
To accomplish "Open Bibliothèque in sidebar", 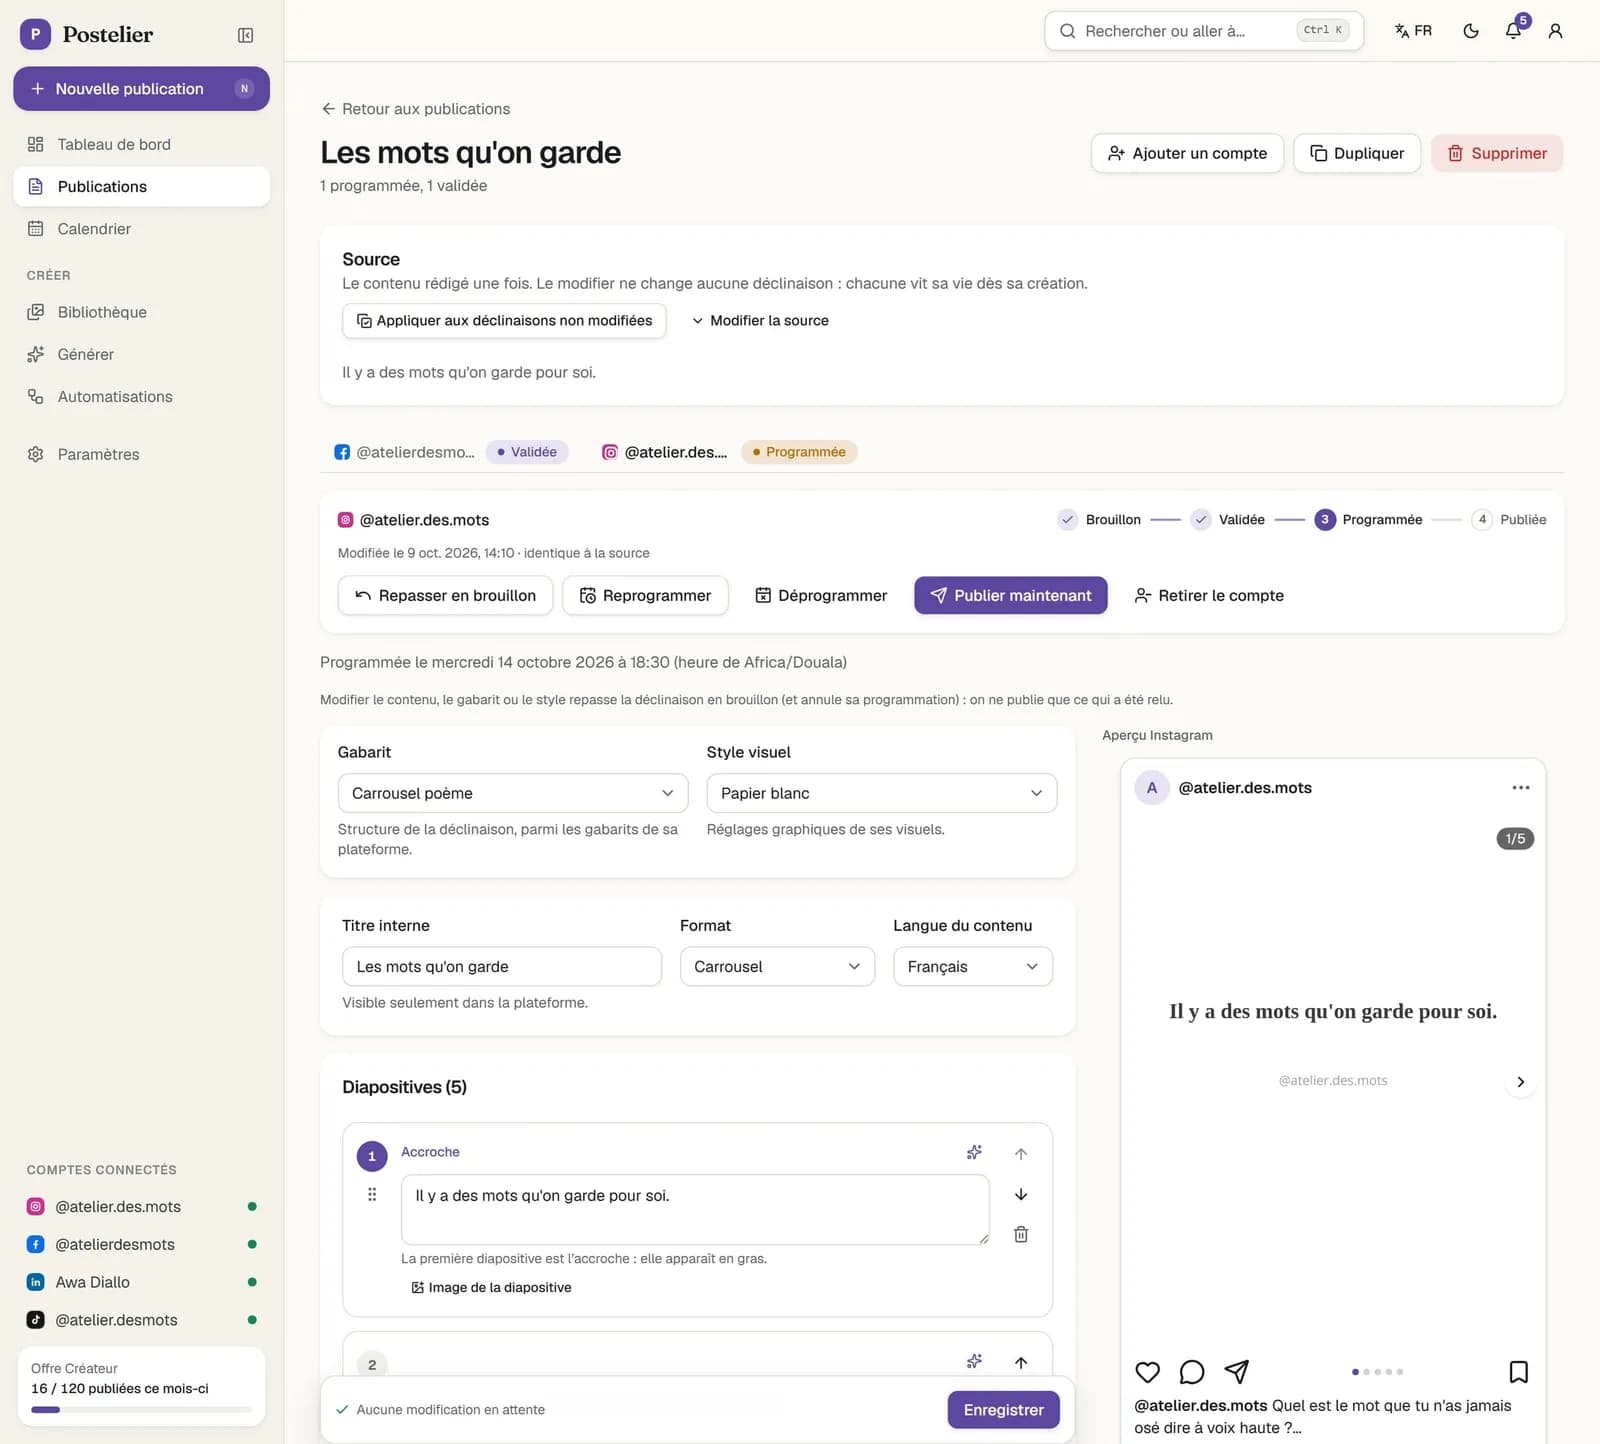I will (x=141, y=312).
